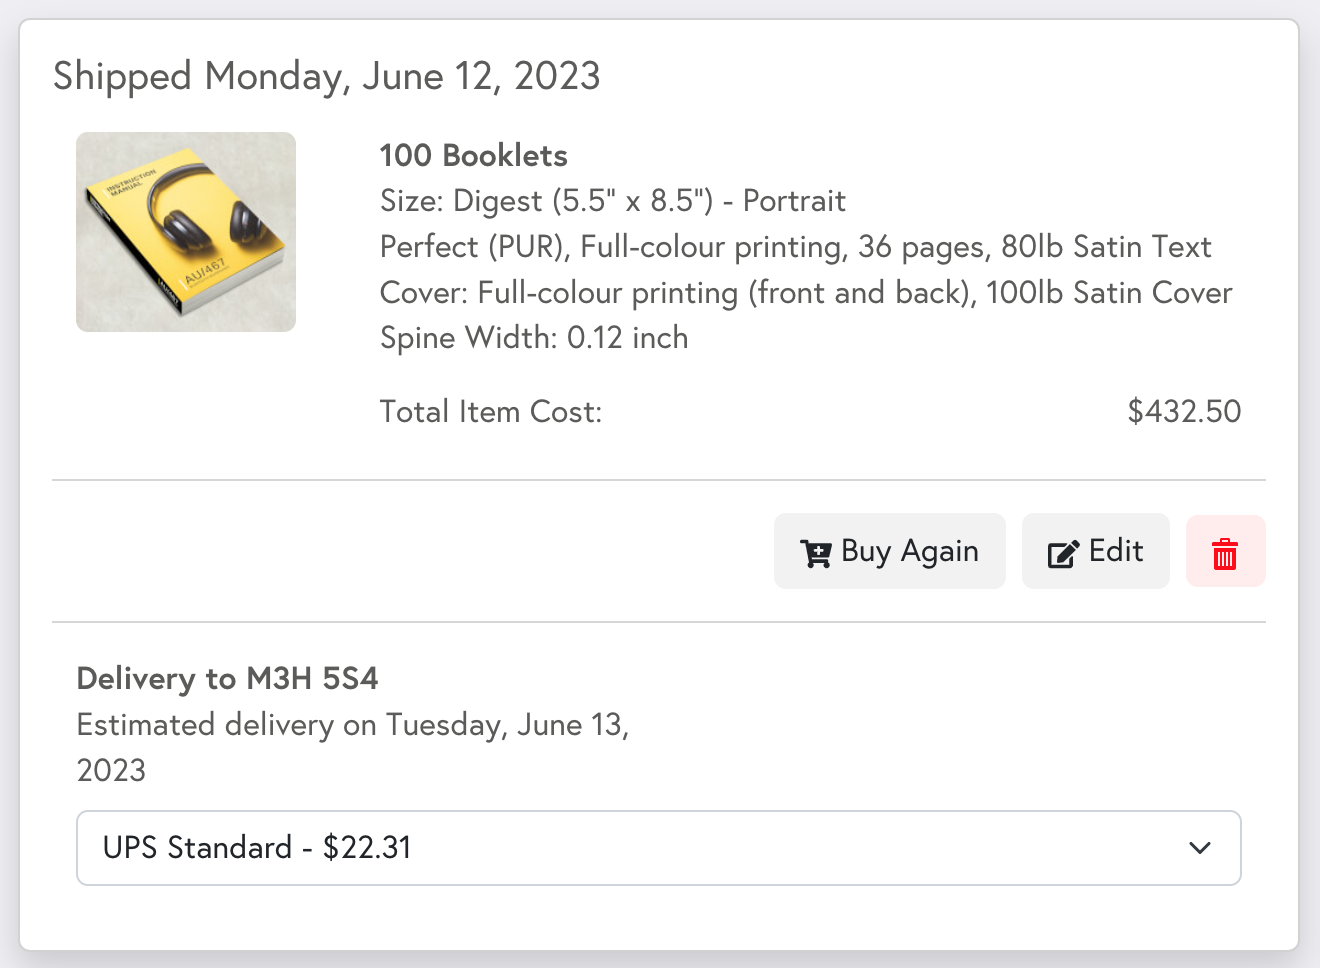Click the red trash delete icon
This screenshot has height=968, width=1320.
(x=1225, y=552)
